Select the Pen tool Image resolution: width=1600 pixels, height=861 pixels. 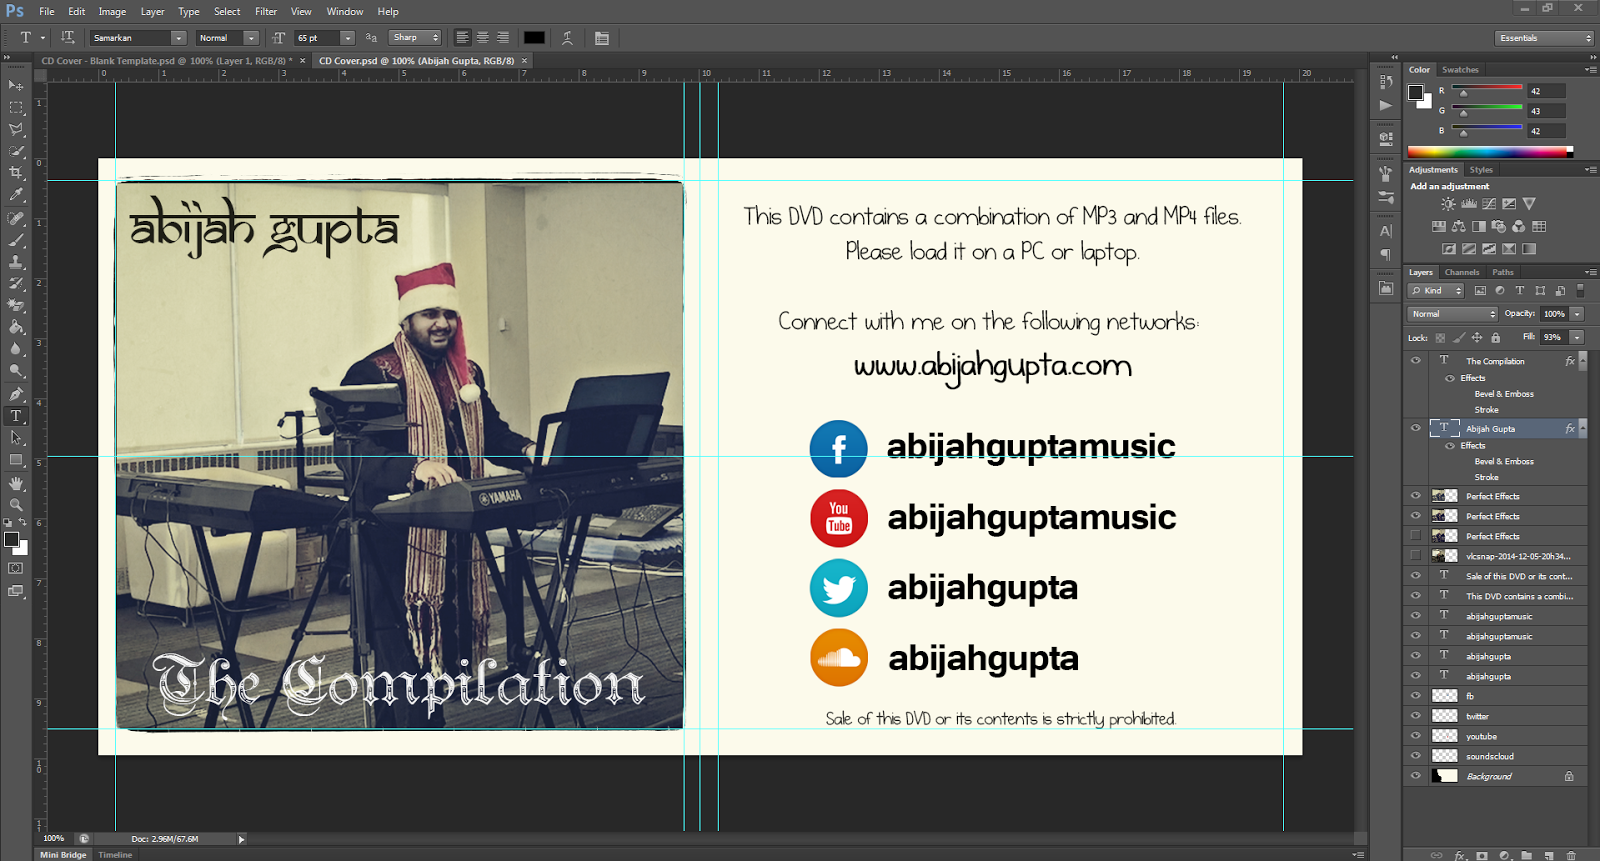16,394
